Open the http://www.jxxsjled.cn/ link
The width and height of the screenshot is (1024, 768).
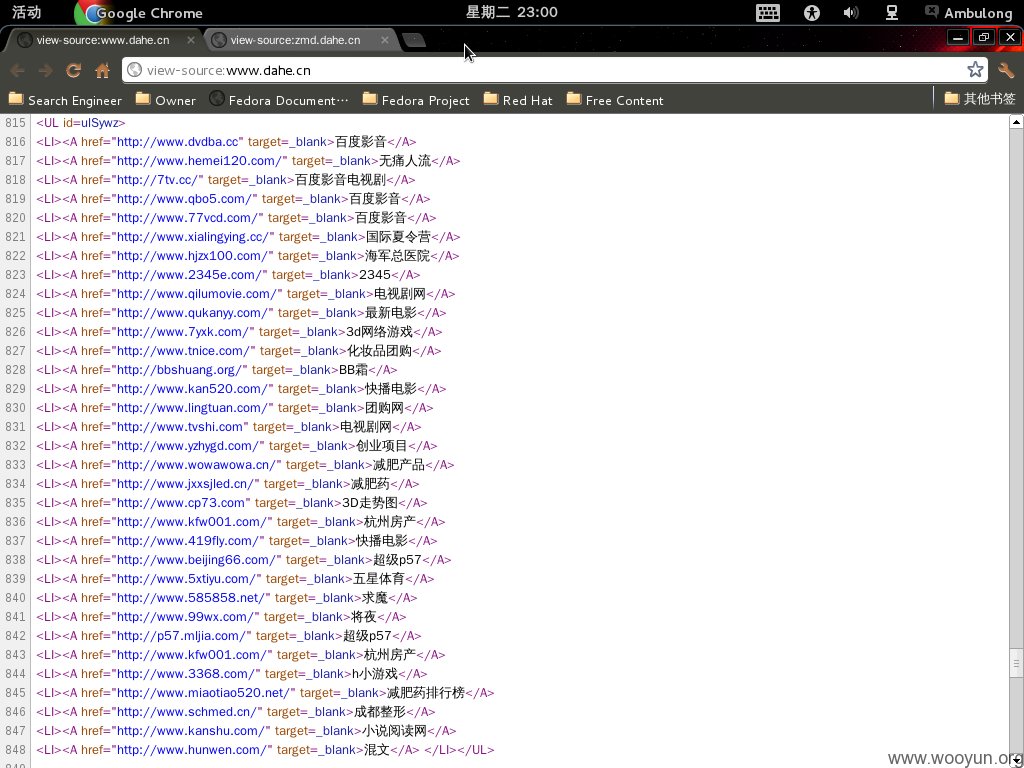[185, 483]
